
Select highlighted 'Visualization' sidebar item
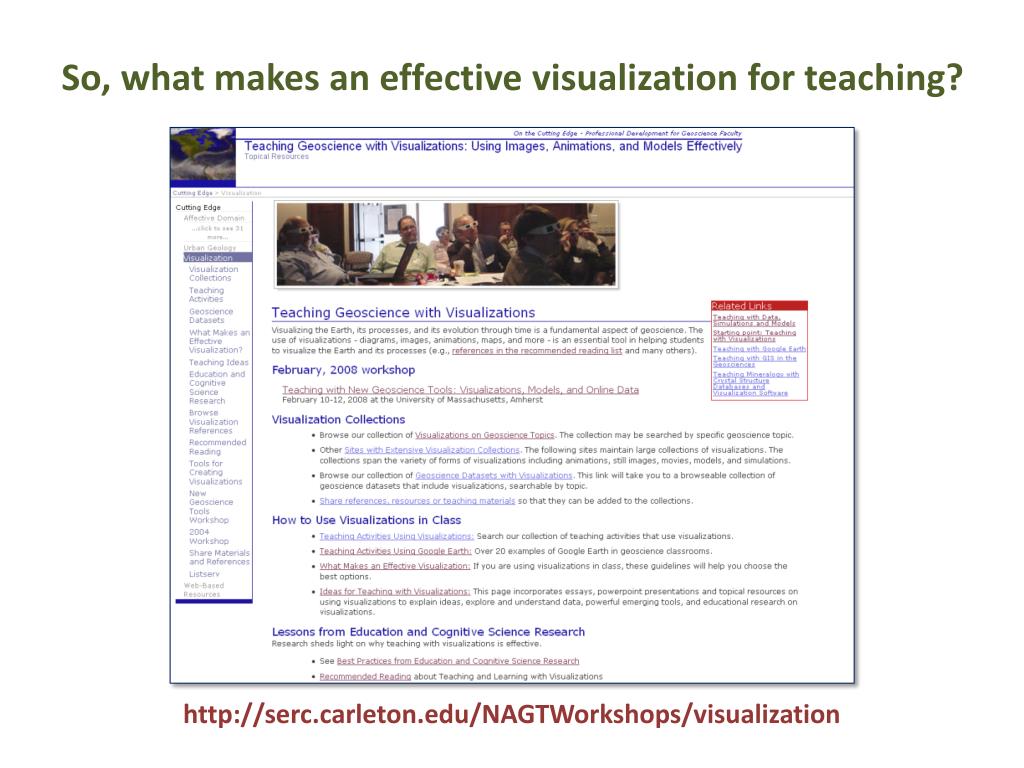tap(217, 258)
